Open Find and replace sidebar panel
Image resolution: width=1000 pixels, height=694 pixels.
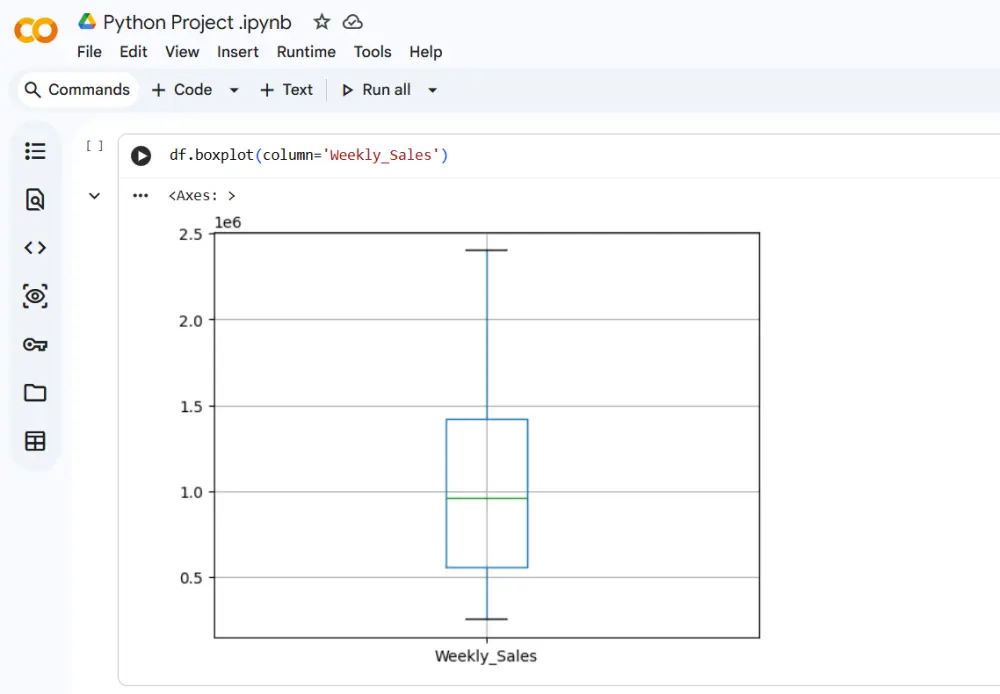pos(35,200)
